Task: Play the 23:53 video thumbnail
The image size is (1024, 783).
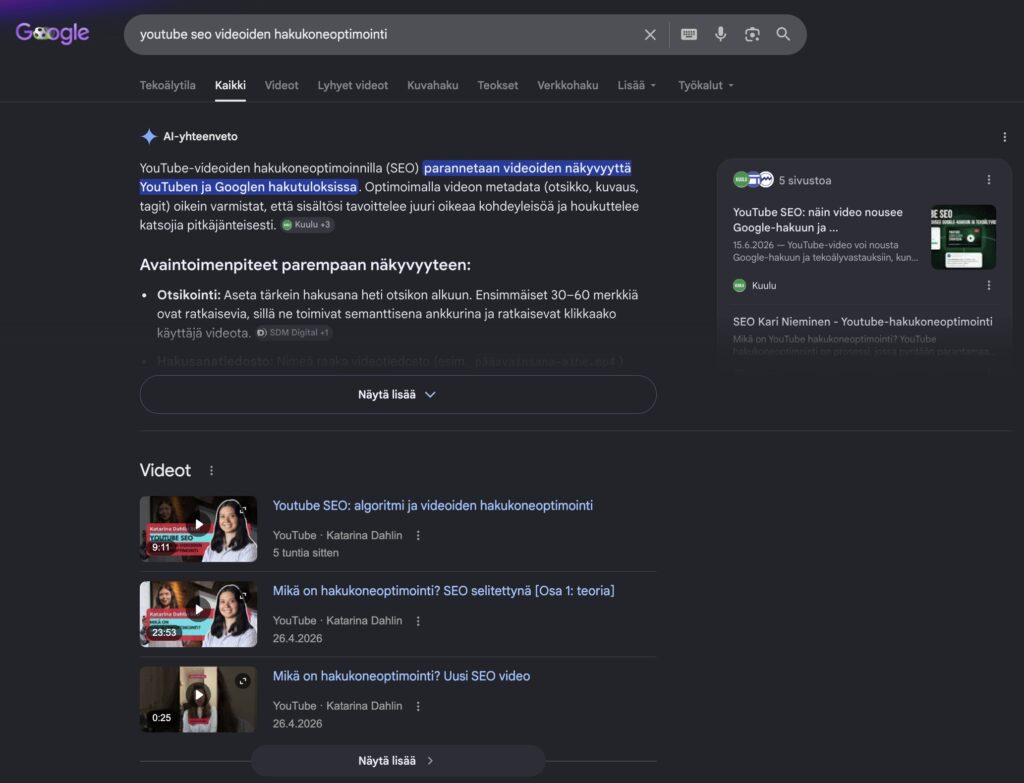Action: 199,614
